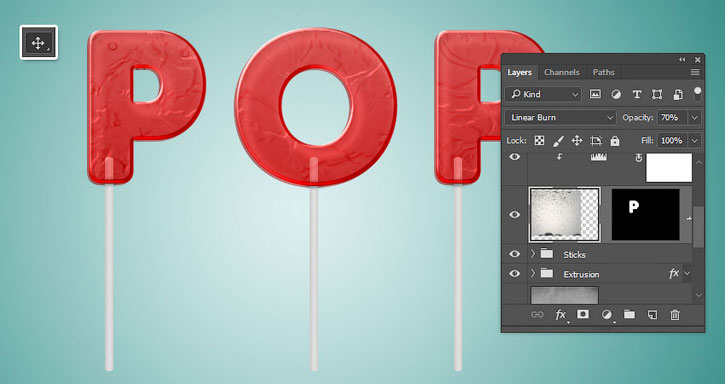Open the Kind filter dropdown
Screen dimensions: 725x384
(543, 94)
